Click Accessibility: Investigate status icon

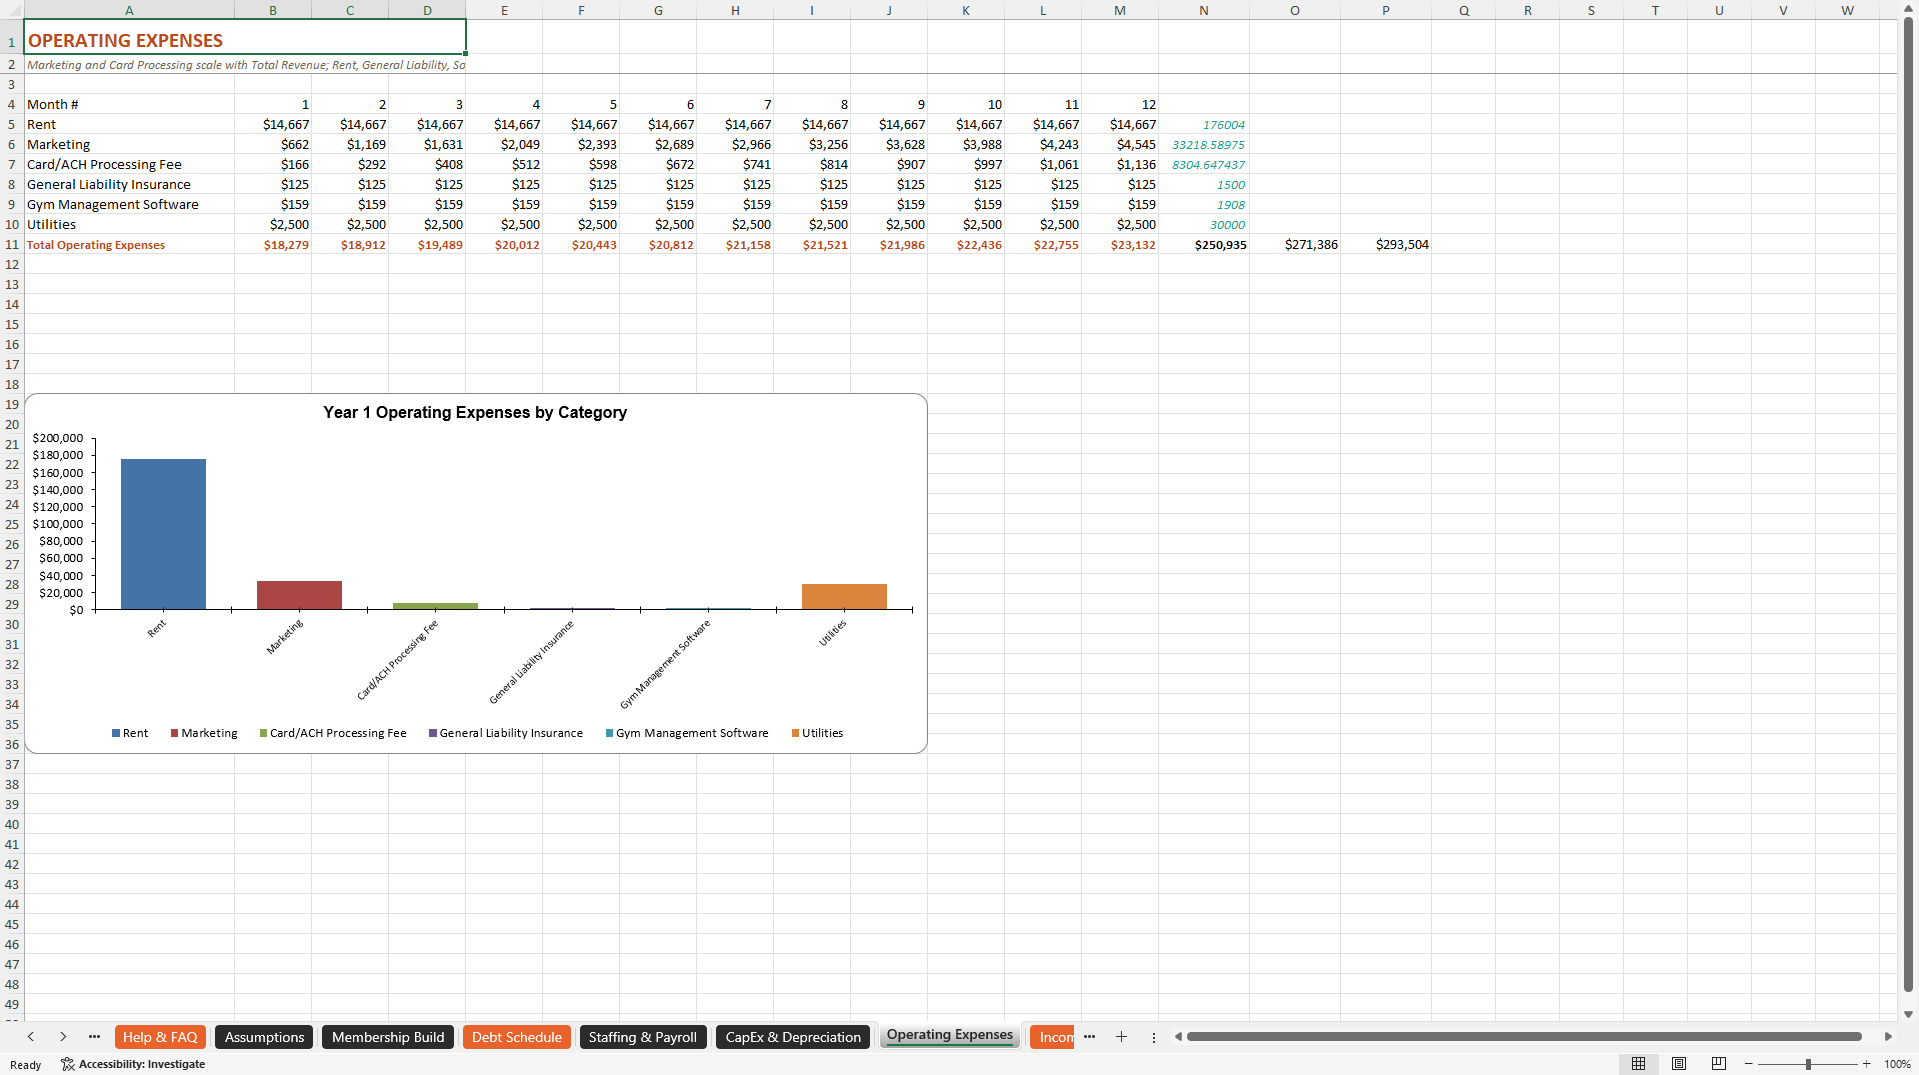click(x=133, y=1064)
